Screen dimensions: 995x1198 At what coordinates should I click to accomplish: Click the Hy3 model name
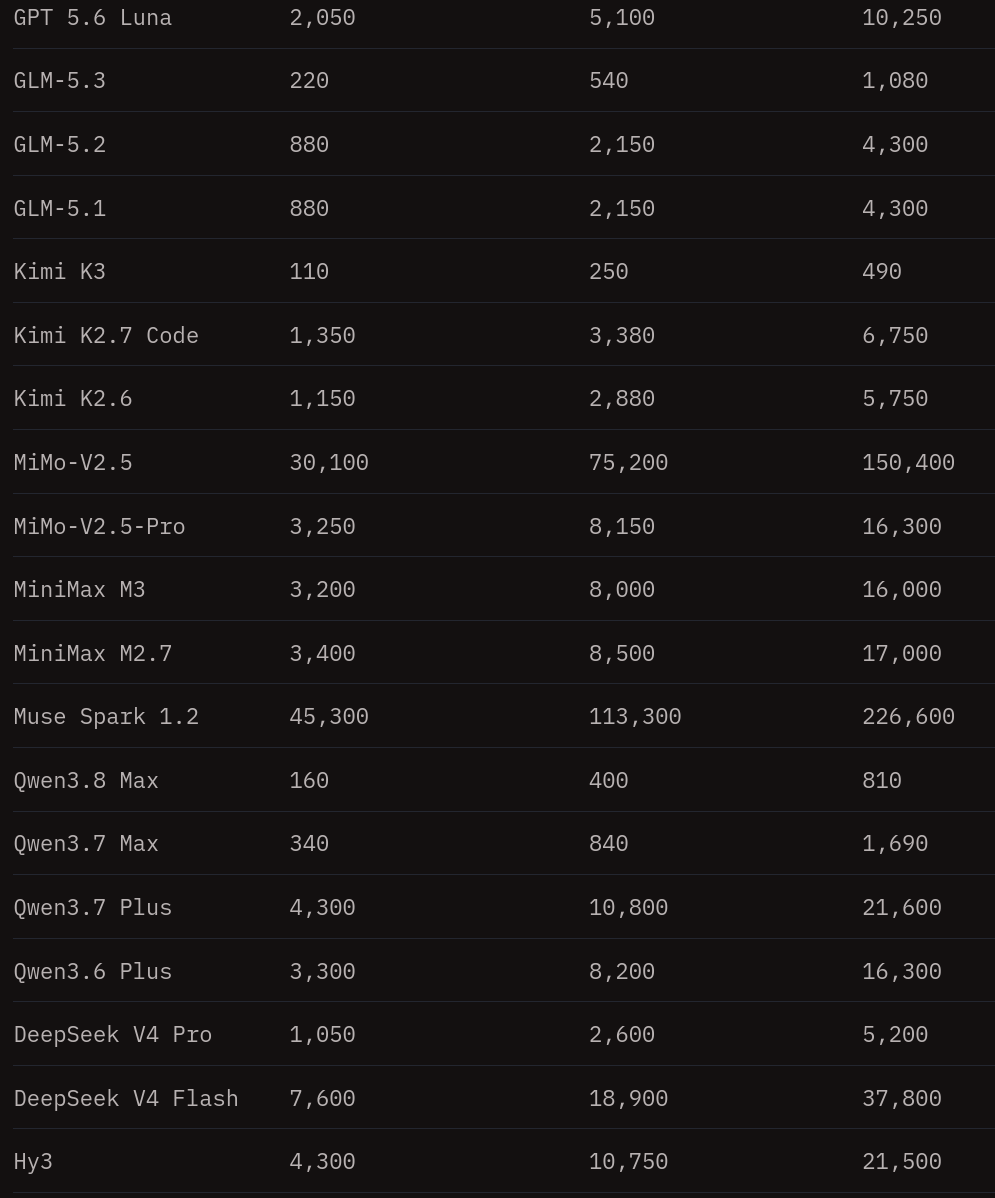pos(33,1162)
